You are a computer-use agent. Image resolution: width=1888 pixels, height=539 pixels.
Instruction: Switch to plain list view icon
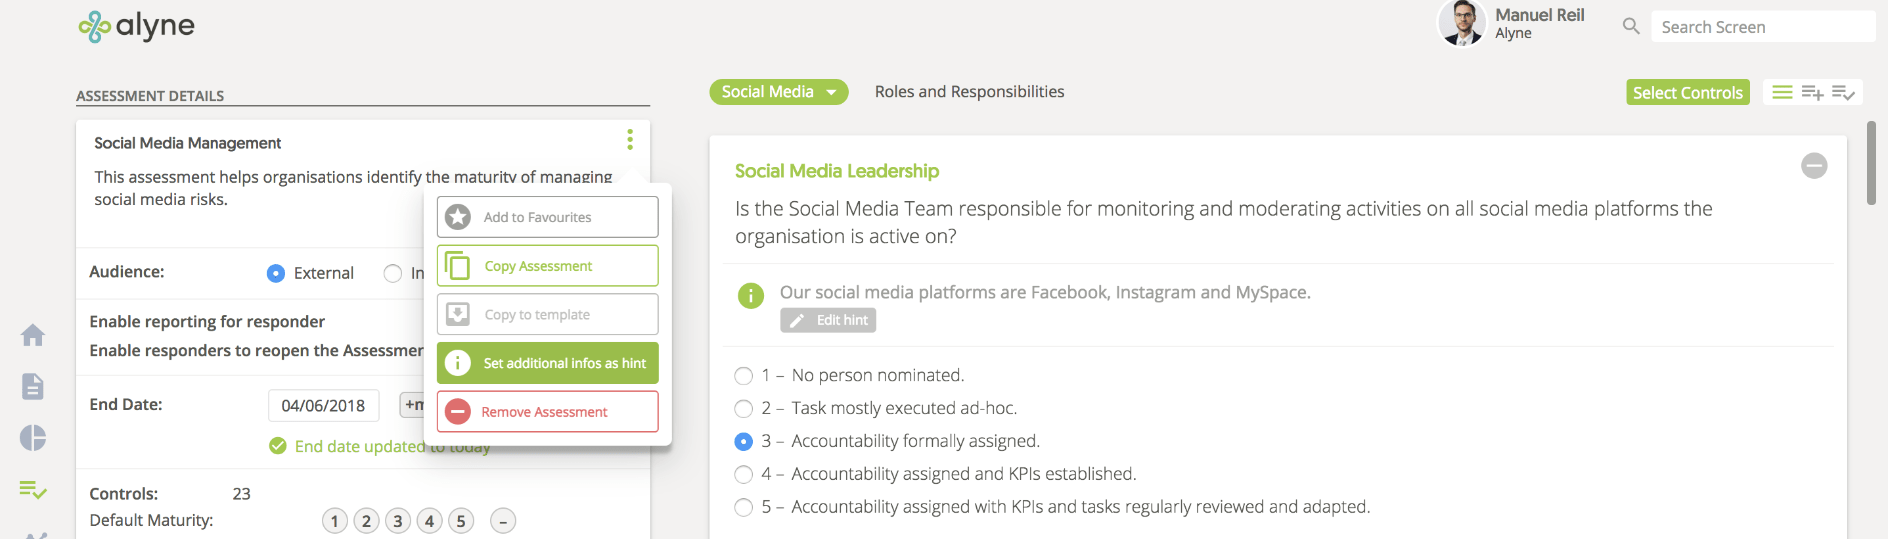click(1782, 92)
